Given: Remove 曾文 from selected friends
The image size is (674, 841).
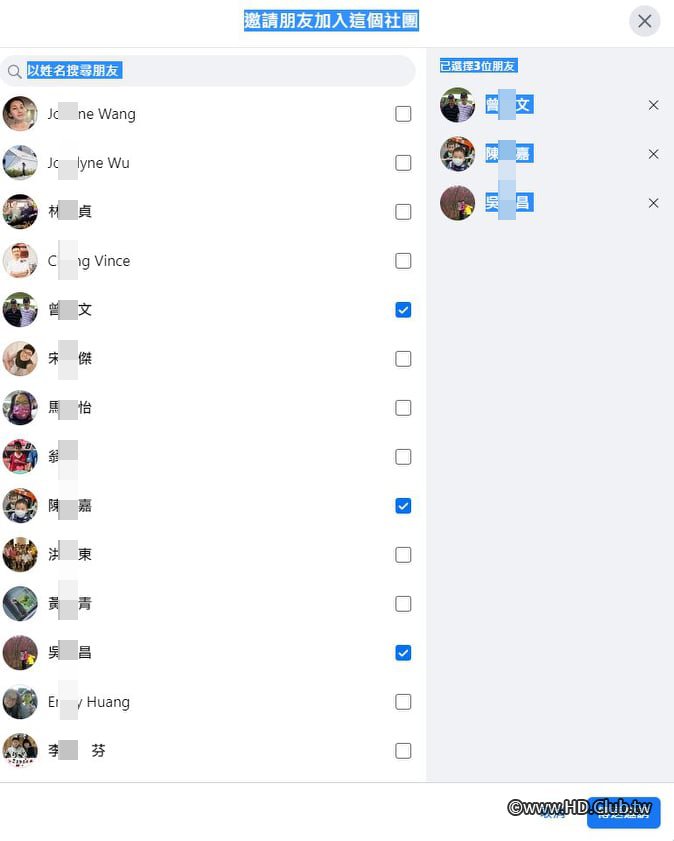Looking at the screenshot, I should coord(653,105).
